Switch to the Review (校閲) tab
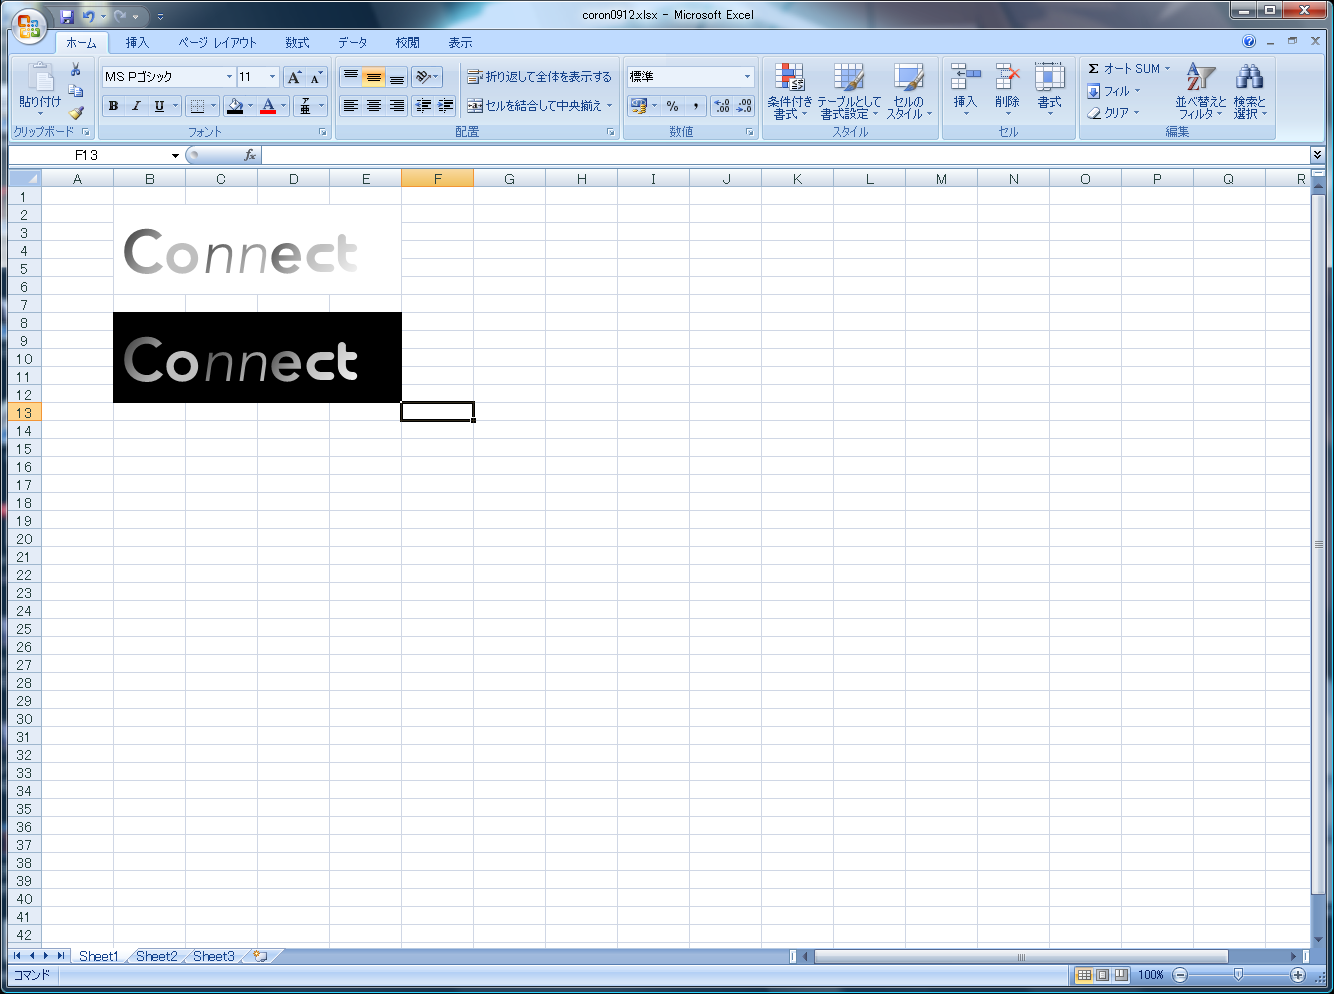Image resolution: width=1334 pixels, height=994 pixels. 407,43
